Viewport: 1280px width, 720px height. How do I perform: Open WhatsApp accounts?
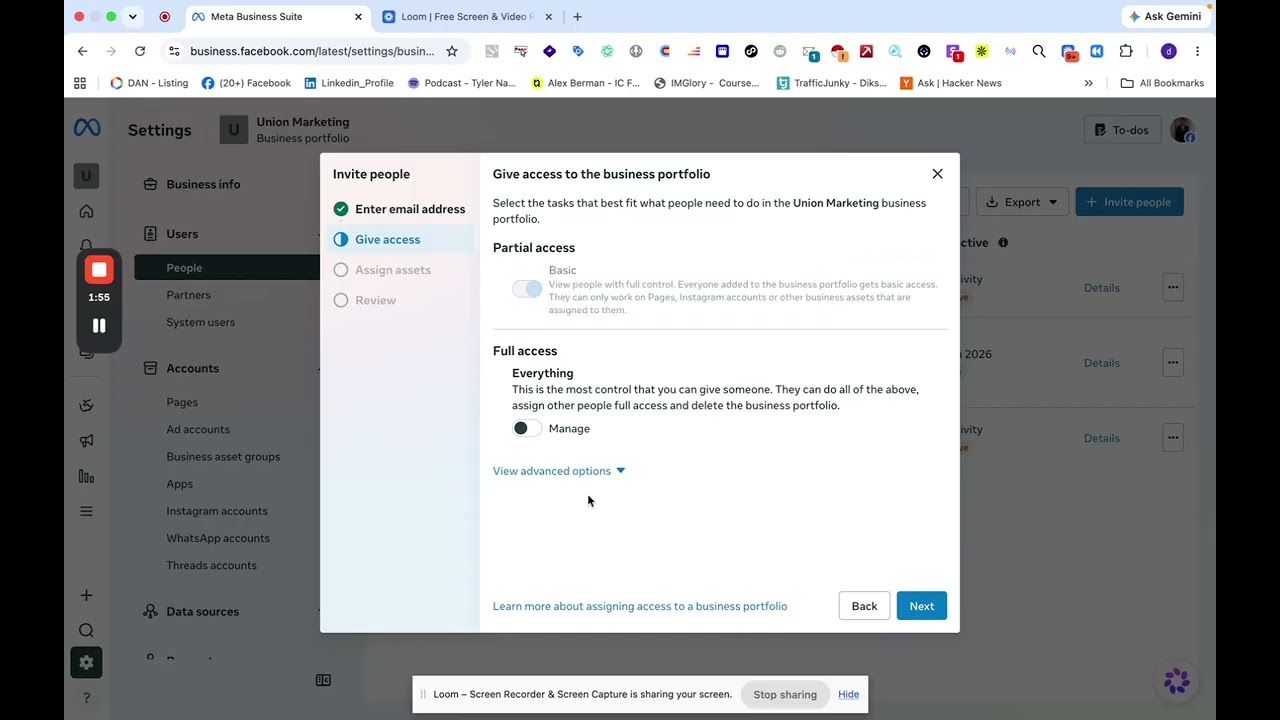point(218,538)
